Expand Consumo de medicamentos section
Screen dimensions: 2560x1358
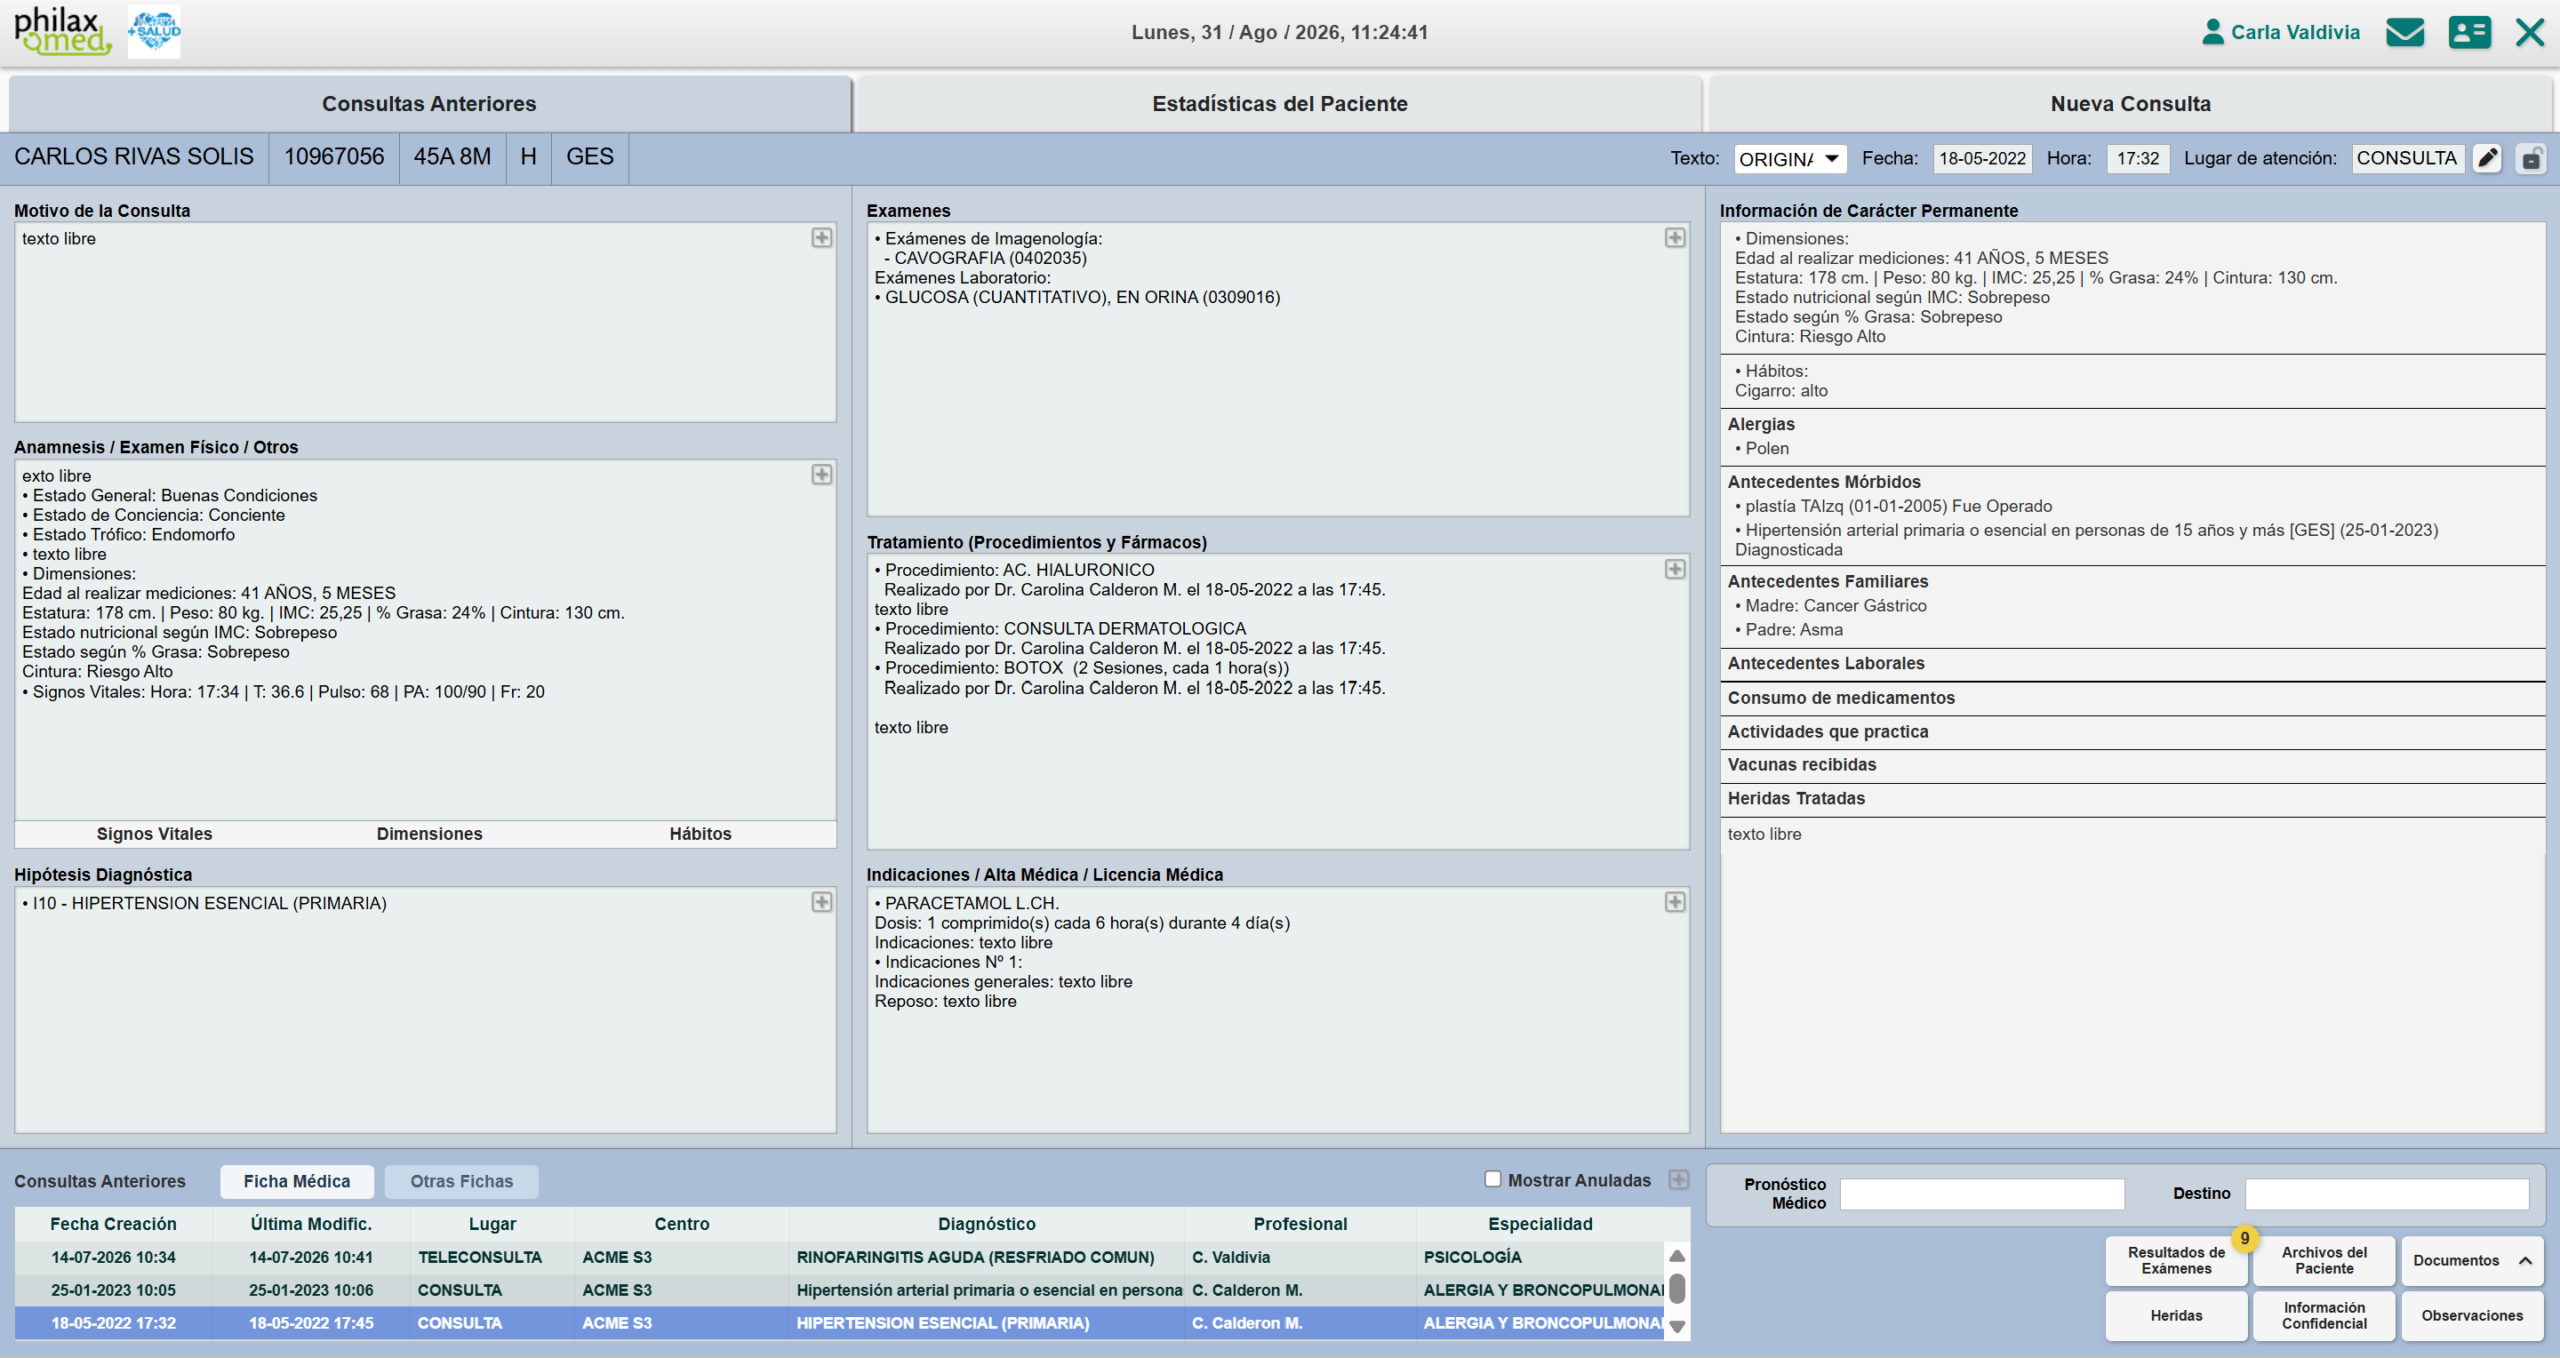coord(2131,698)
